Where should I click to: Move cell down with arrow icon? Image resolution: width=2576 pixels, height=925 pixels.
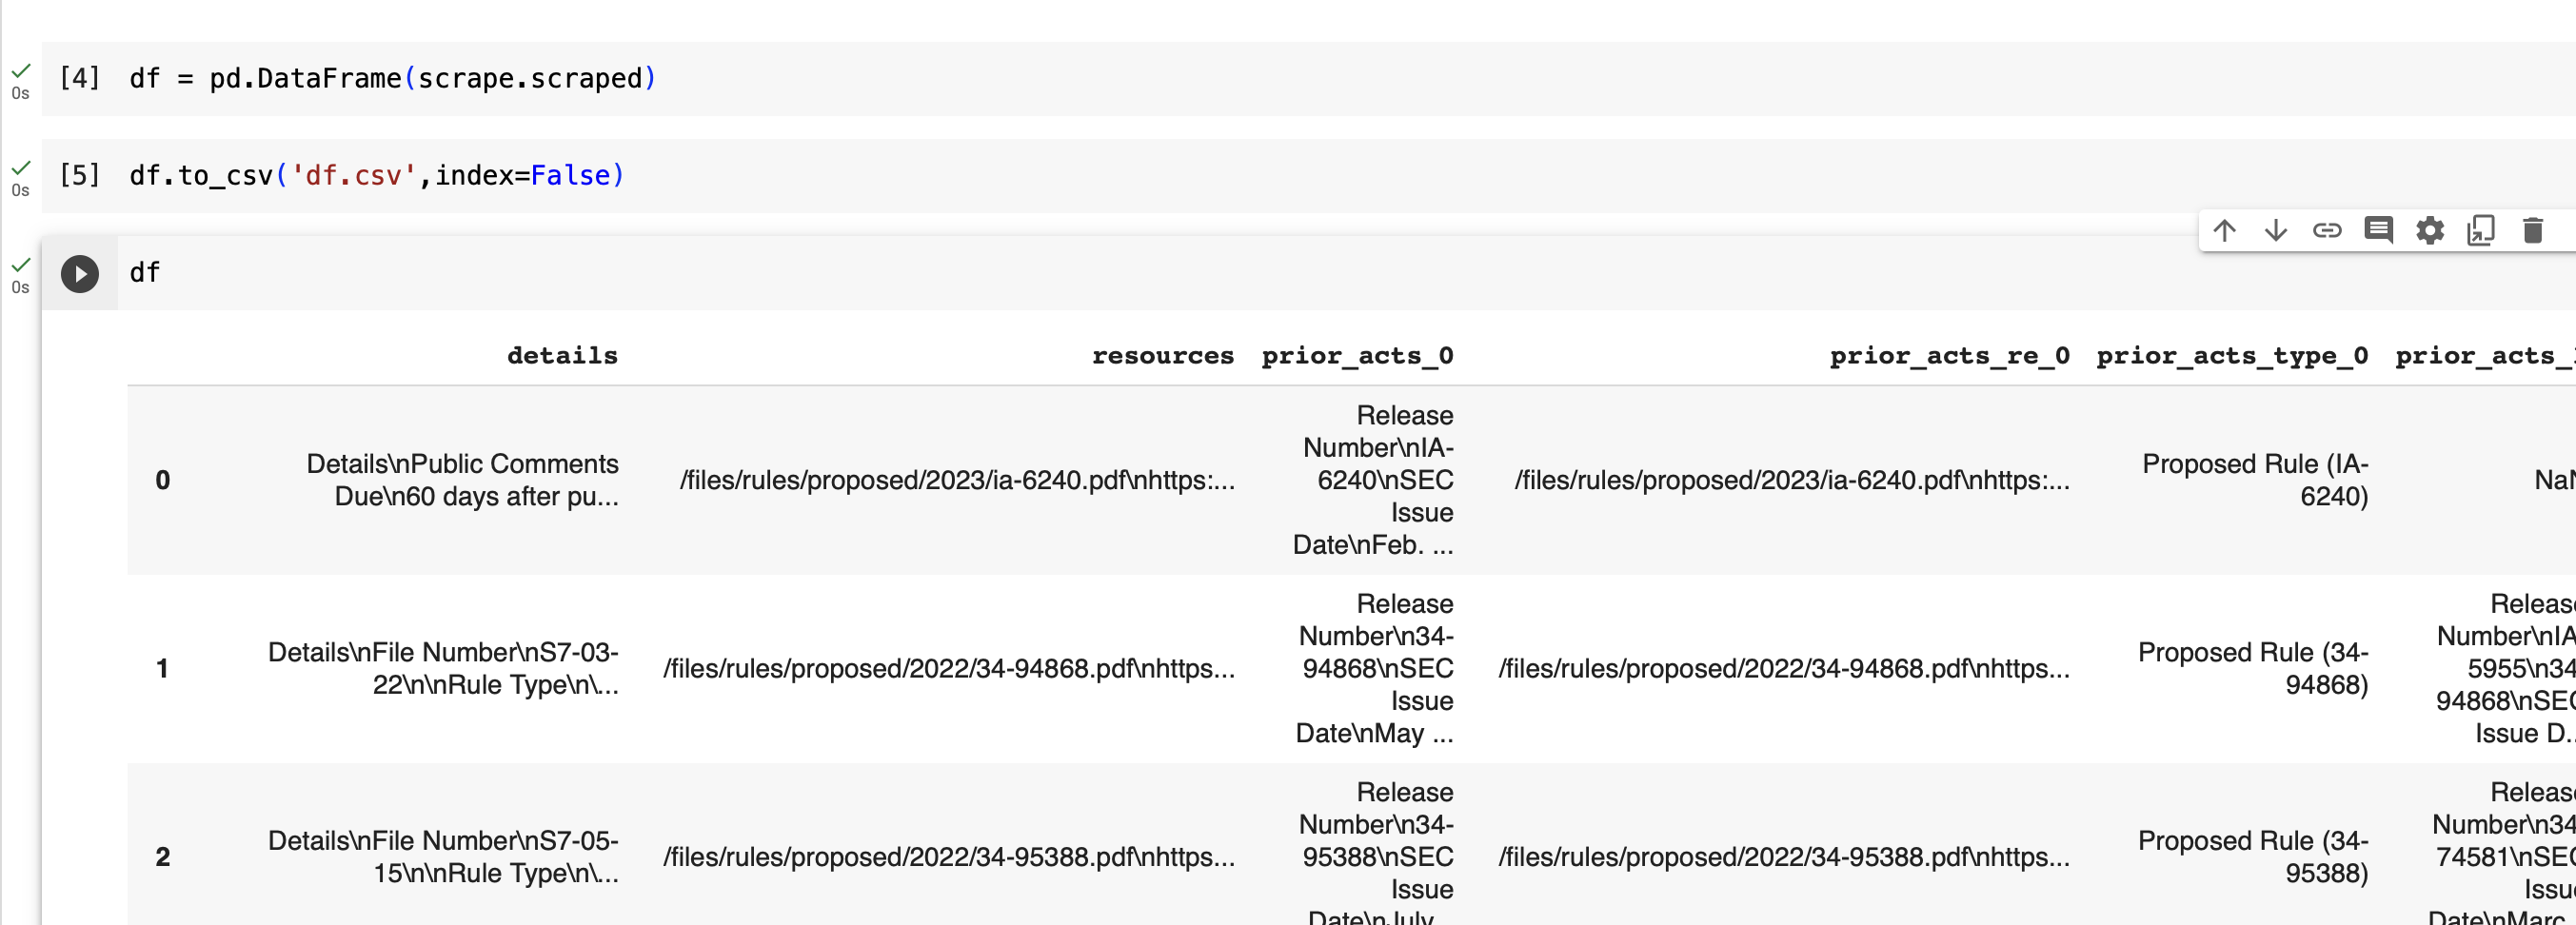click(x=2275, y=231)
